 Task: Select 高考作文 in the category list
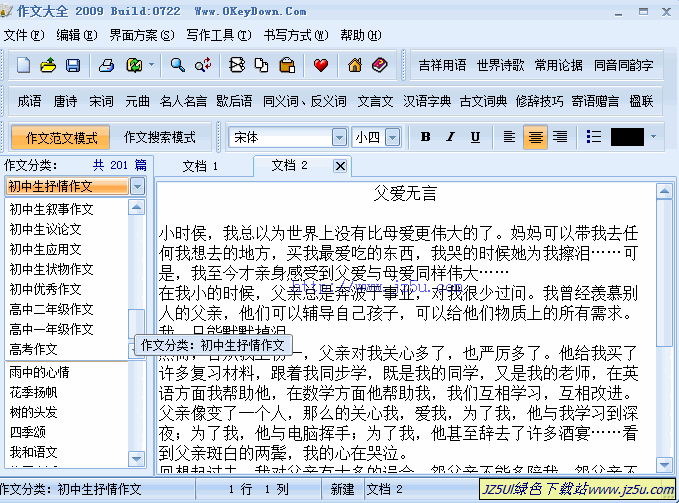coord(34,349)
